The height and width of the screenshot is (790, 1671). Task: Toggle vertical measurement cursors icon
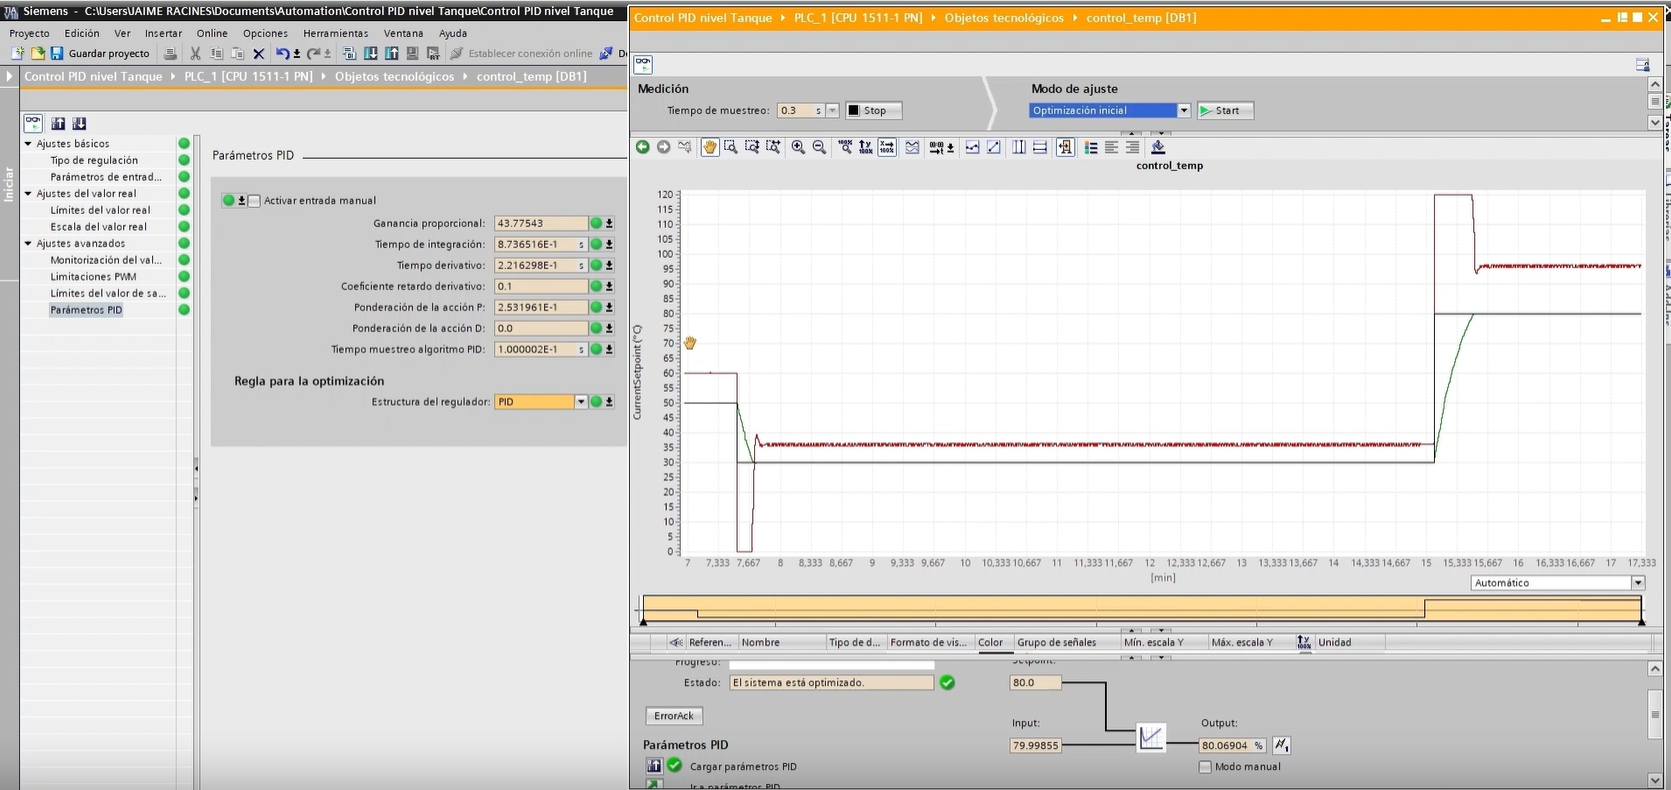pos(1019,147)
